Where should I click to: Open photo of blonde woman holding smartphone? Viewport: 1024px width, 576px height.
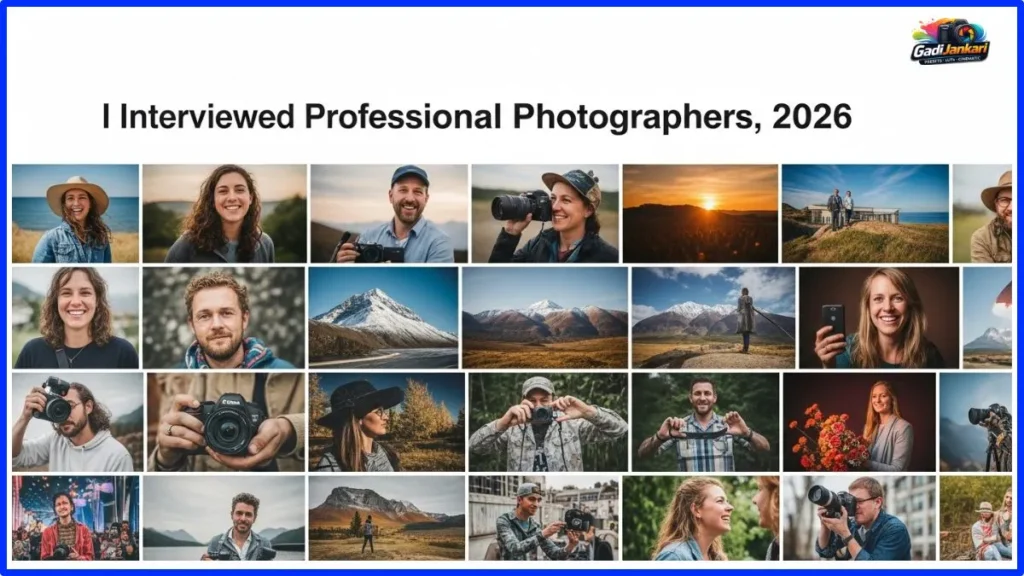point(879,317)
